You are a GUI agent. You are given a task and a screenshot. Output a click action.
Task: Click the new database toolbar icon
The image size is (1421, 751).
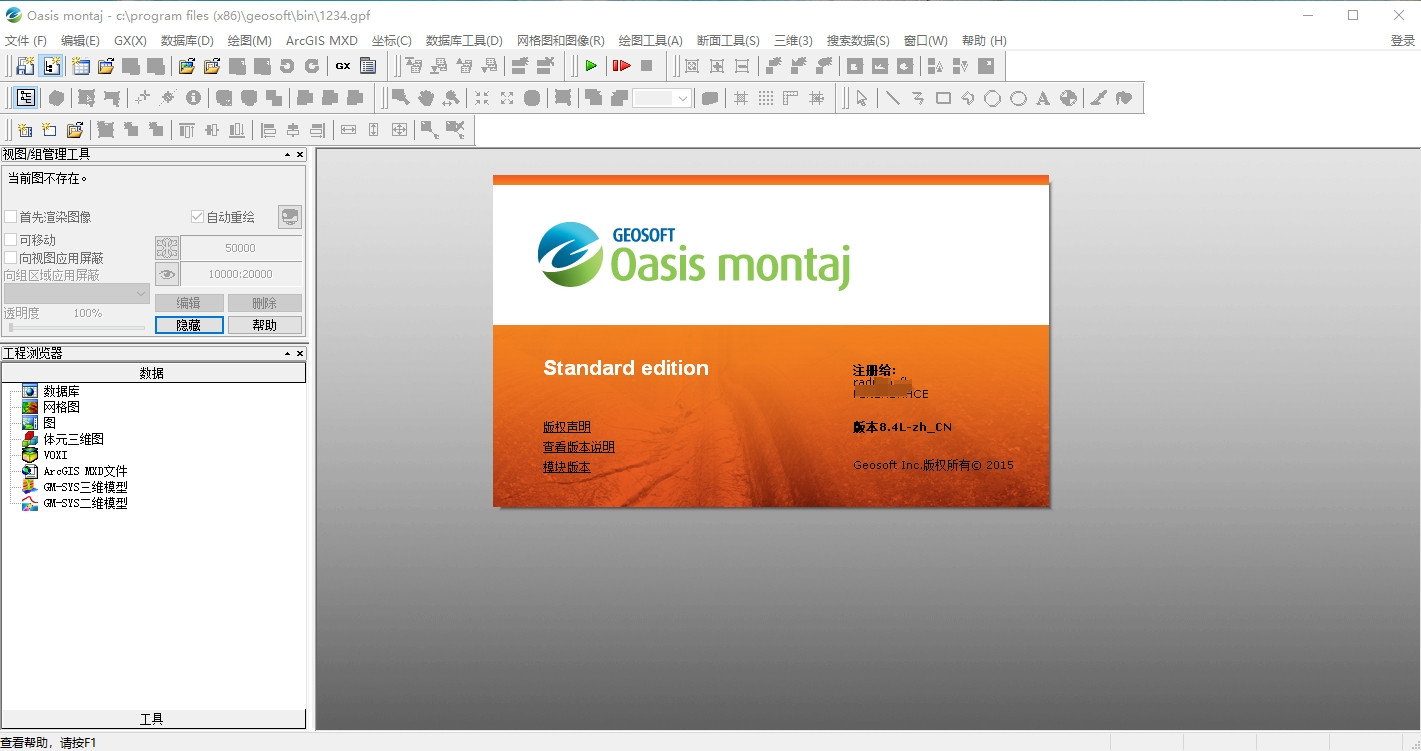pos(81,66)
